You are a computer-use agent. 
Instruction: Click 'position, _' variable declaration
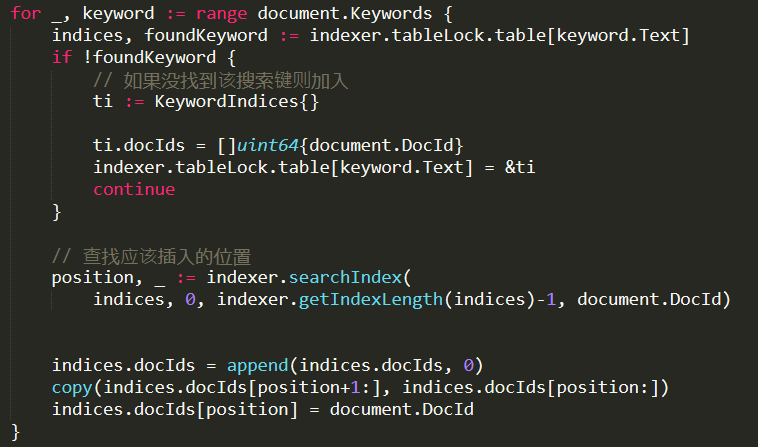pyautogui.click(x=108, y=278)
